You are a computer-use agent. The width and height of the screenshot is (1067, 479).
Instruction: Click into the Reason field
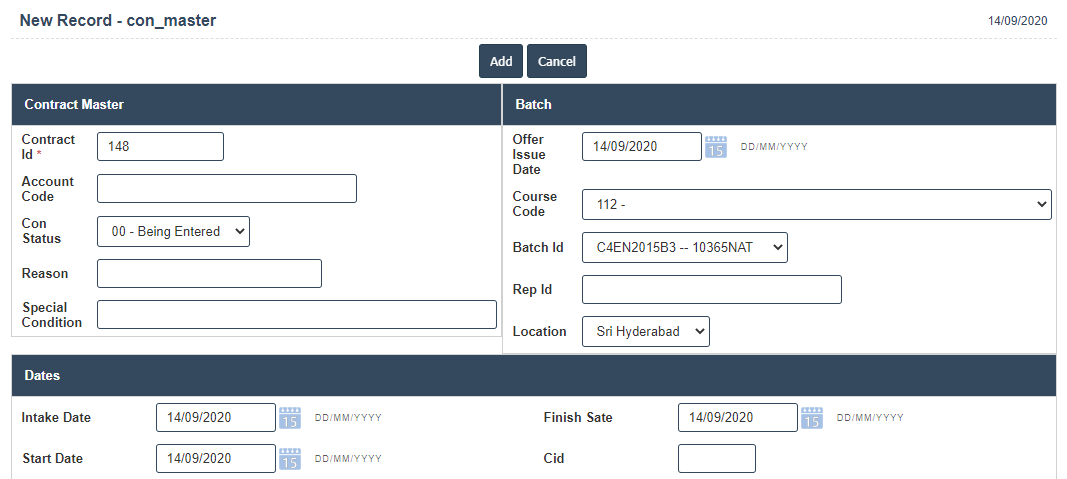(x=209, y=274)
